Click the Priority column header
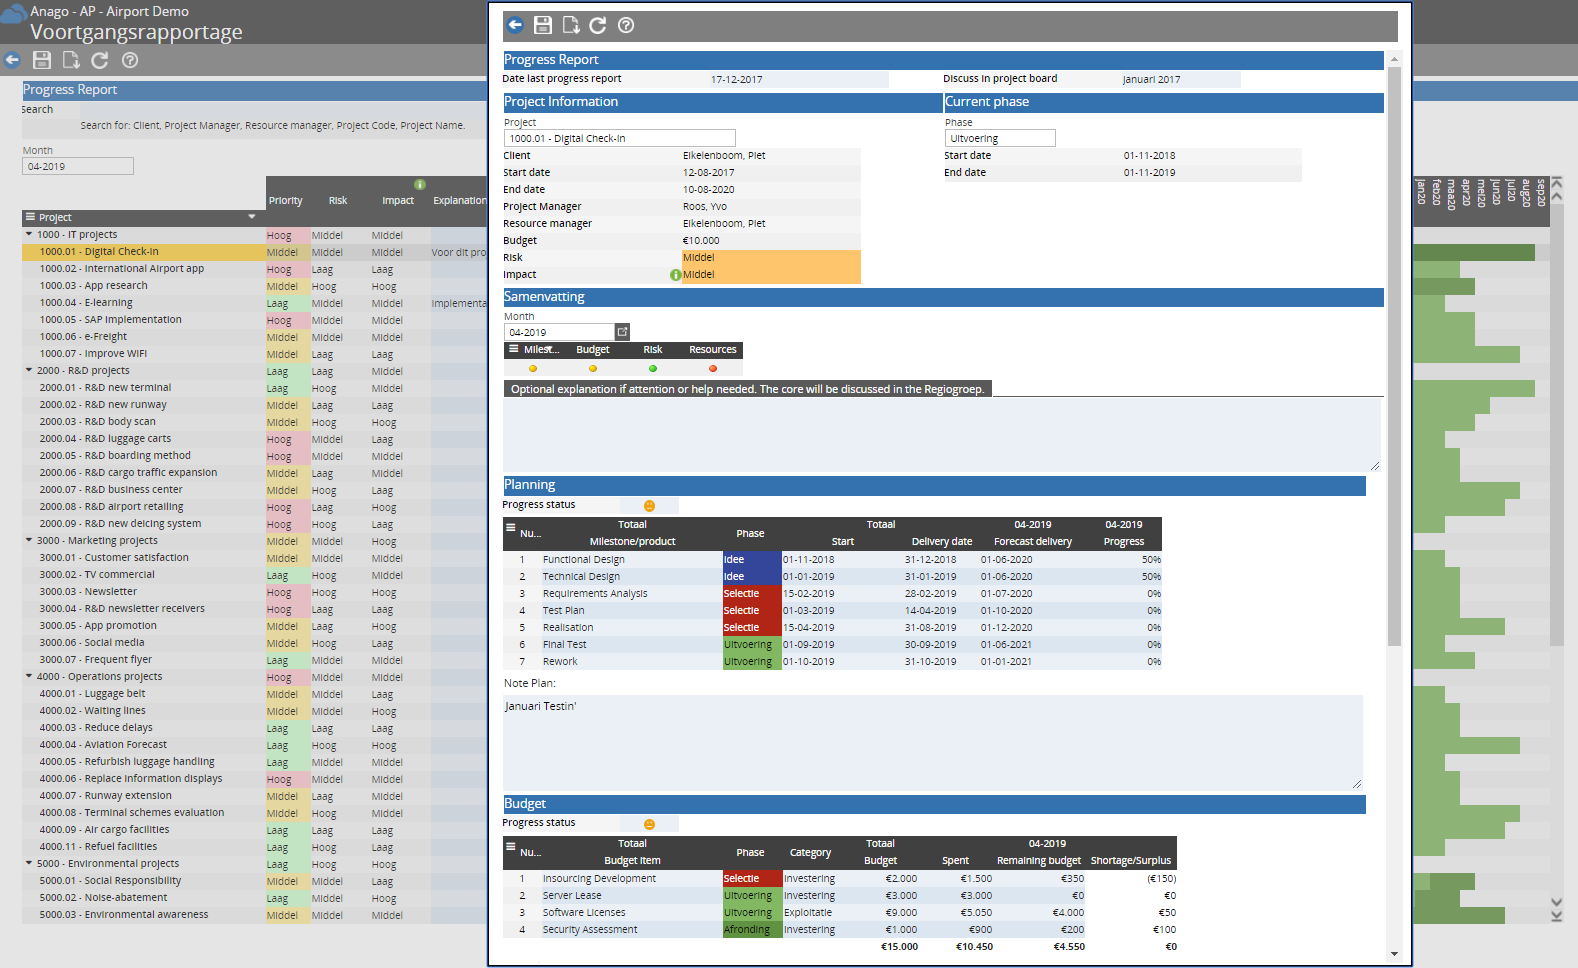 (x=285, y=201)
